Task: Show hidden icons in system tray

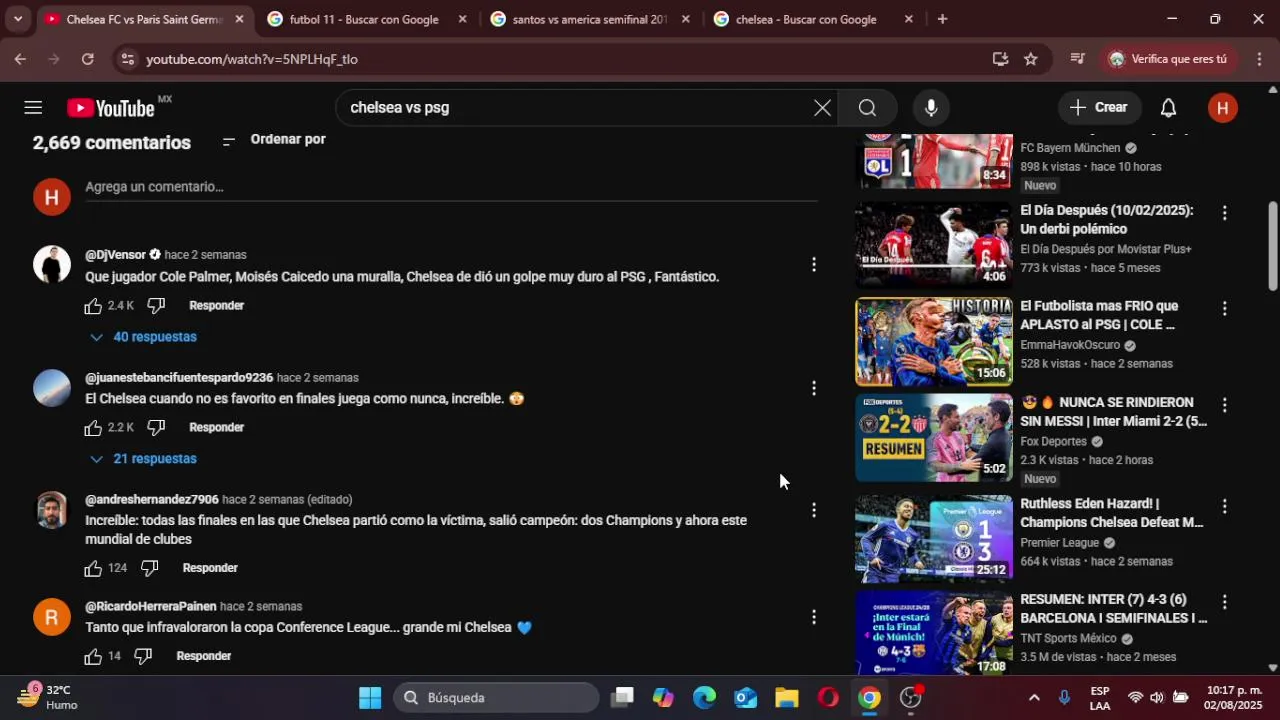Action: point(1034,698)
